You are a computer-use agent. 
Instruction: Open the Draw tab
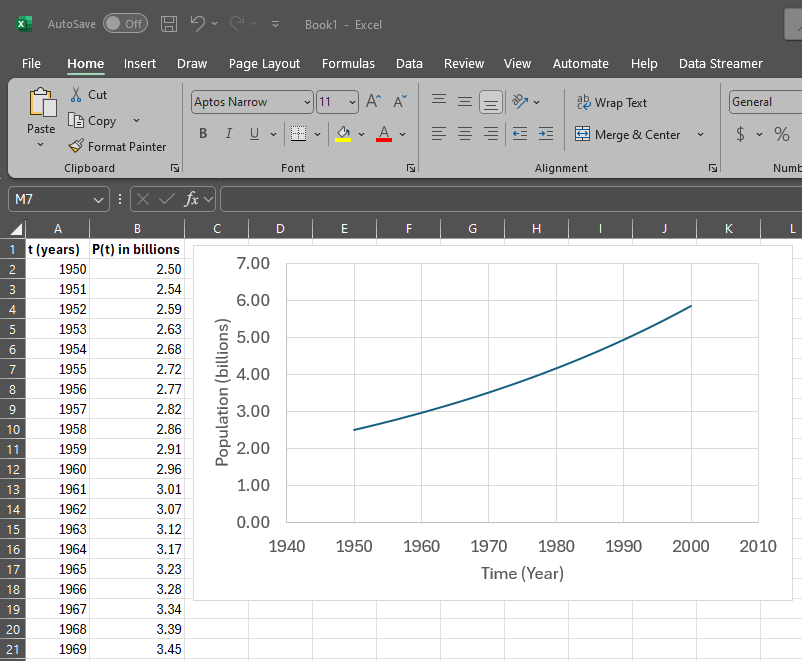(192, 63)
